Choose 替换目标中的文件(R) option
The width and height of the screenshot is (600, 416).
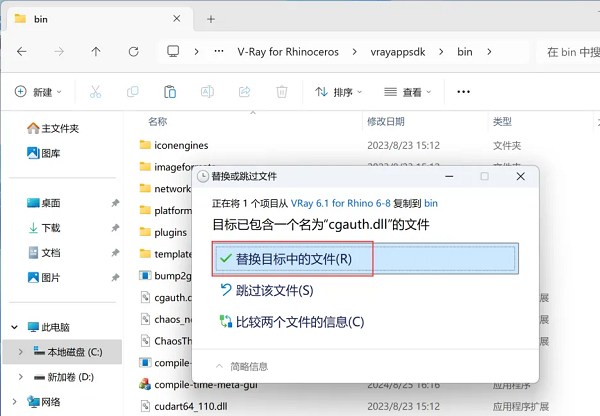pos(293,259)
